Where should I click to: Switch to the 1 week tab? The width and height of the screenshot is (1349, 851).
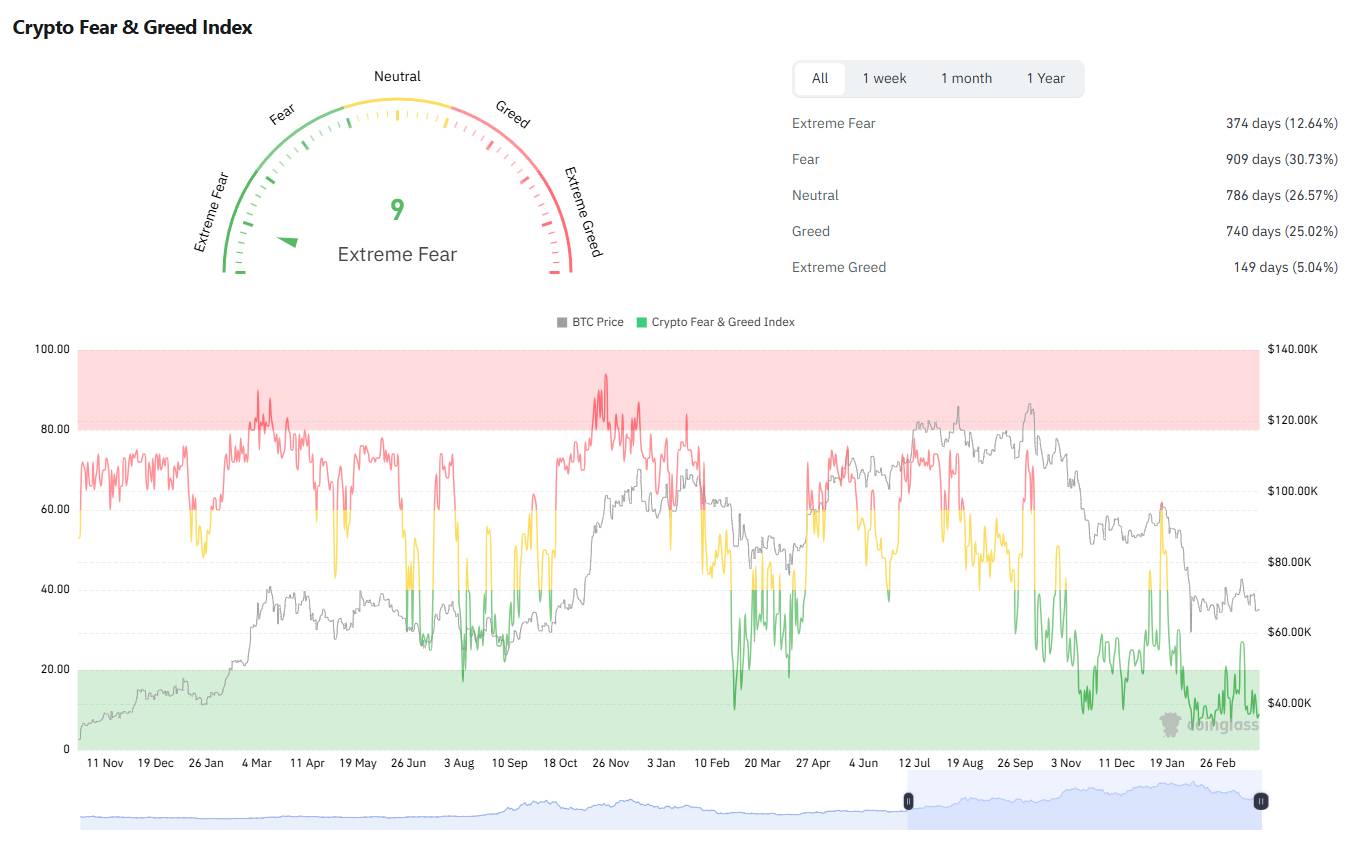884,79
